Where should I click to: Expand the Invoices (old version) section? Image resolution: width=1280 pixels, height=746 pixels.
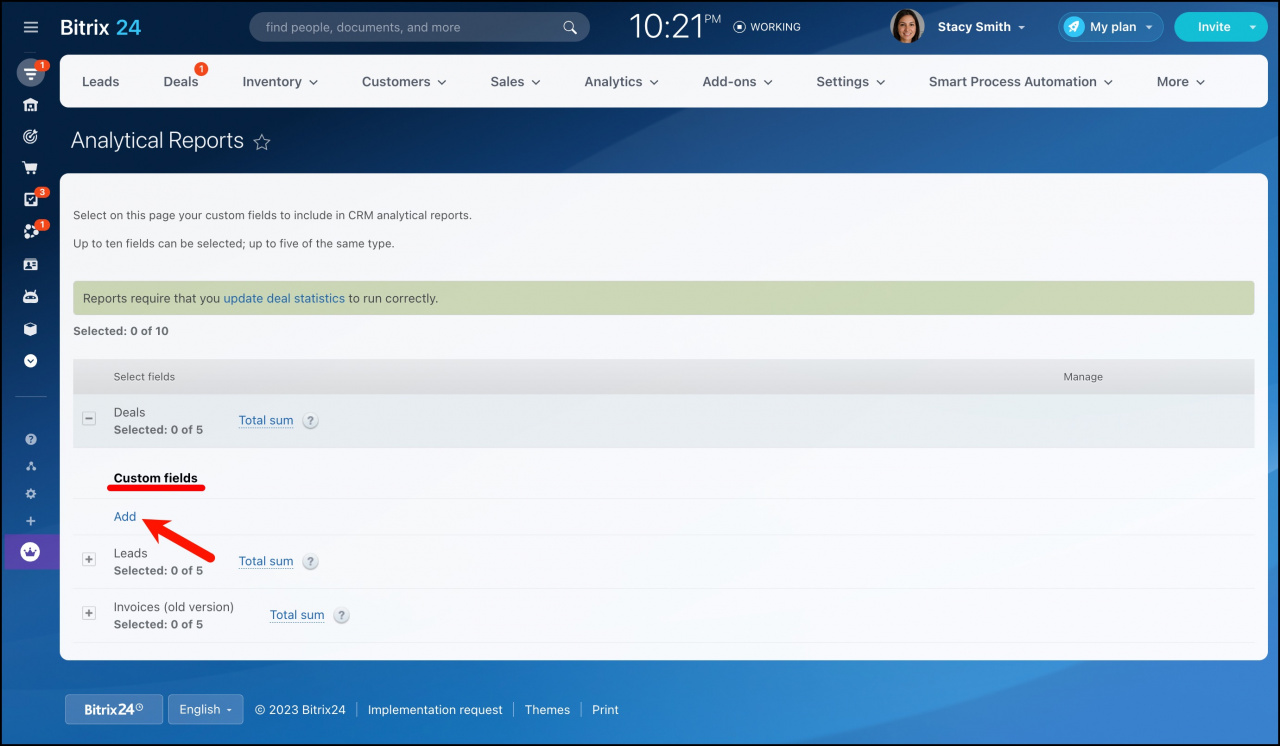pyautogui.click(x=89, y=613)
